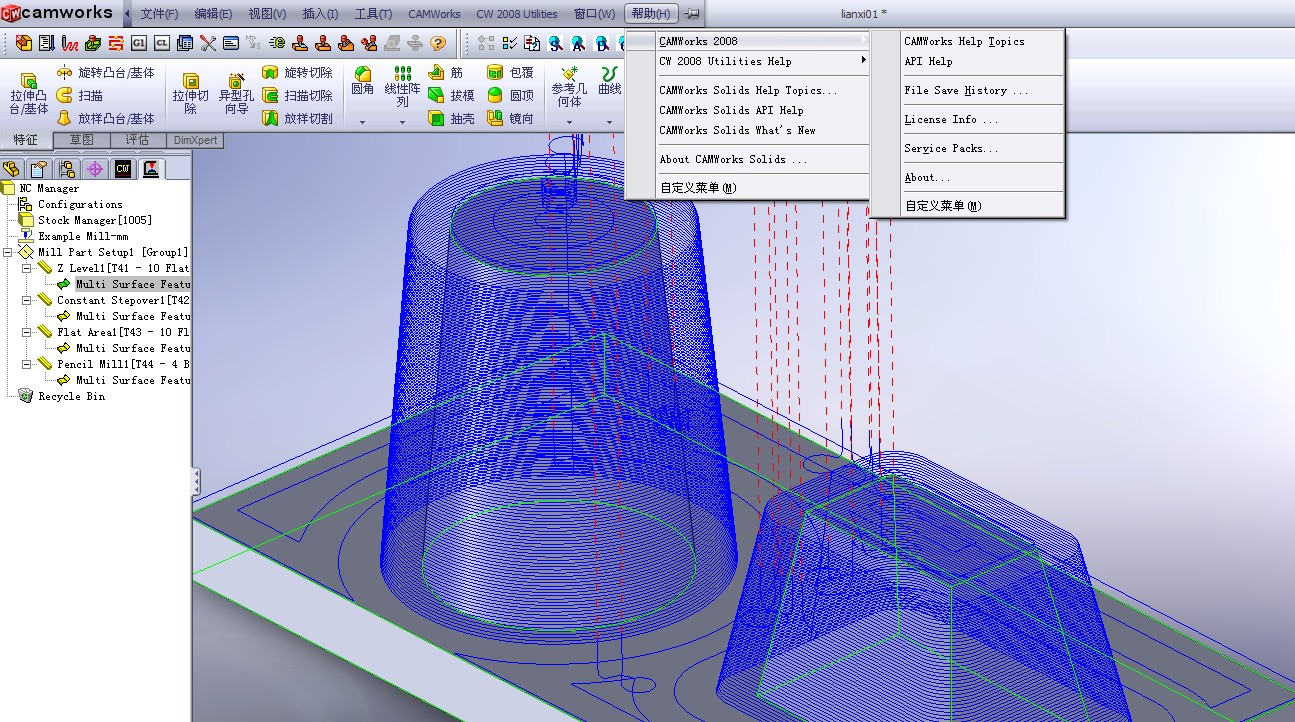Open CW 2008 Utilities Help submenu
1295x722 pixels.
click(747, 61)
